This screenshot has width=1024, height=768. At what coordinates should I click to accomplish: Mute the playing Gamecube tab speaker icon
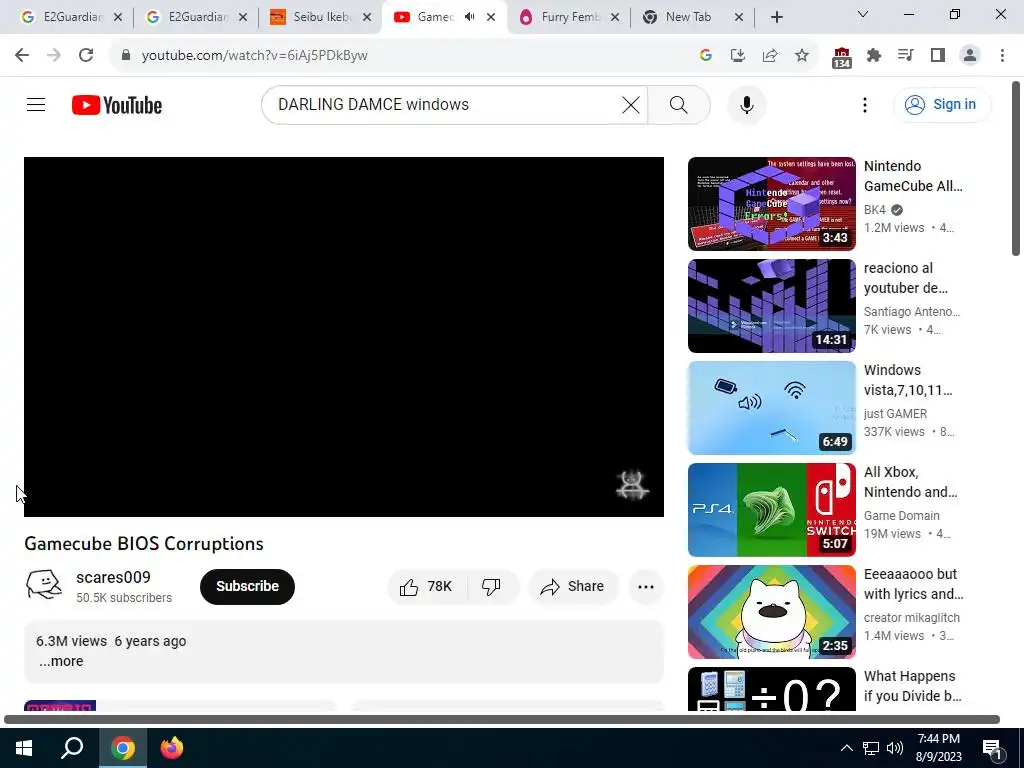point(470,17)
